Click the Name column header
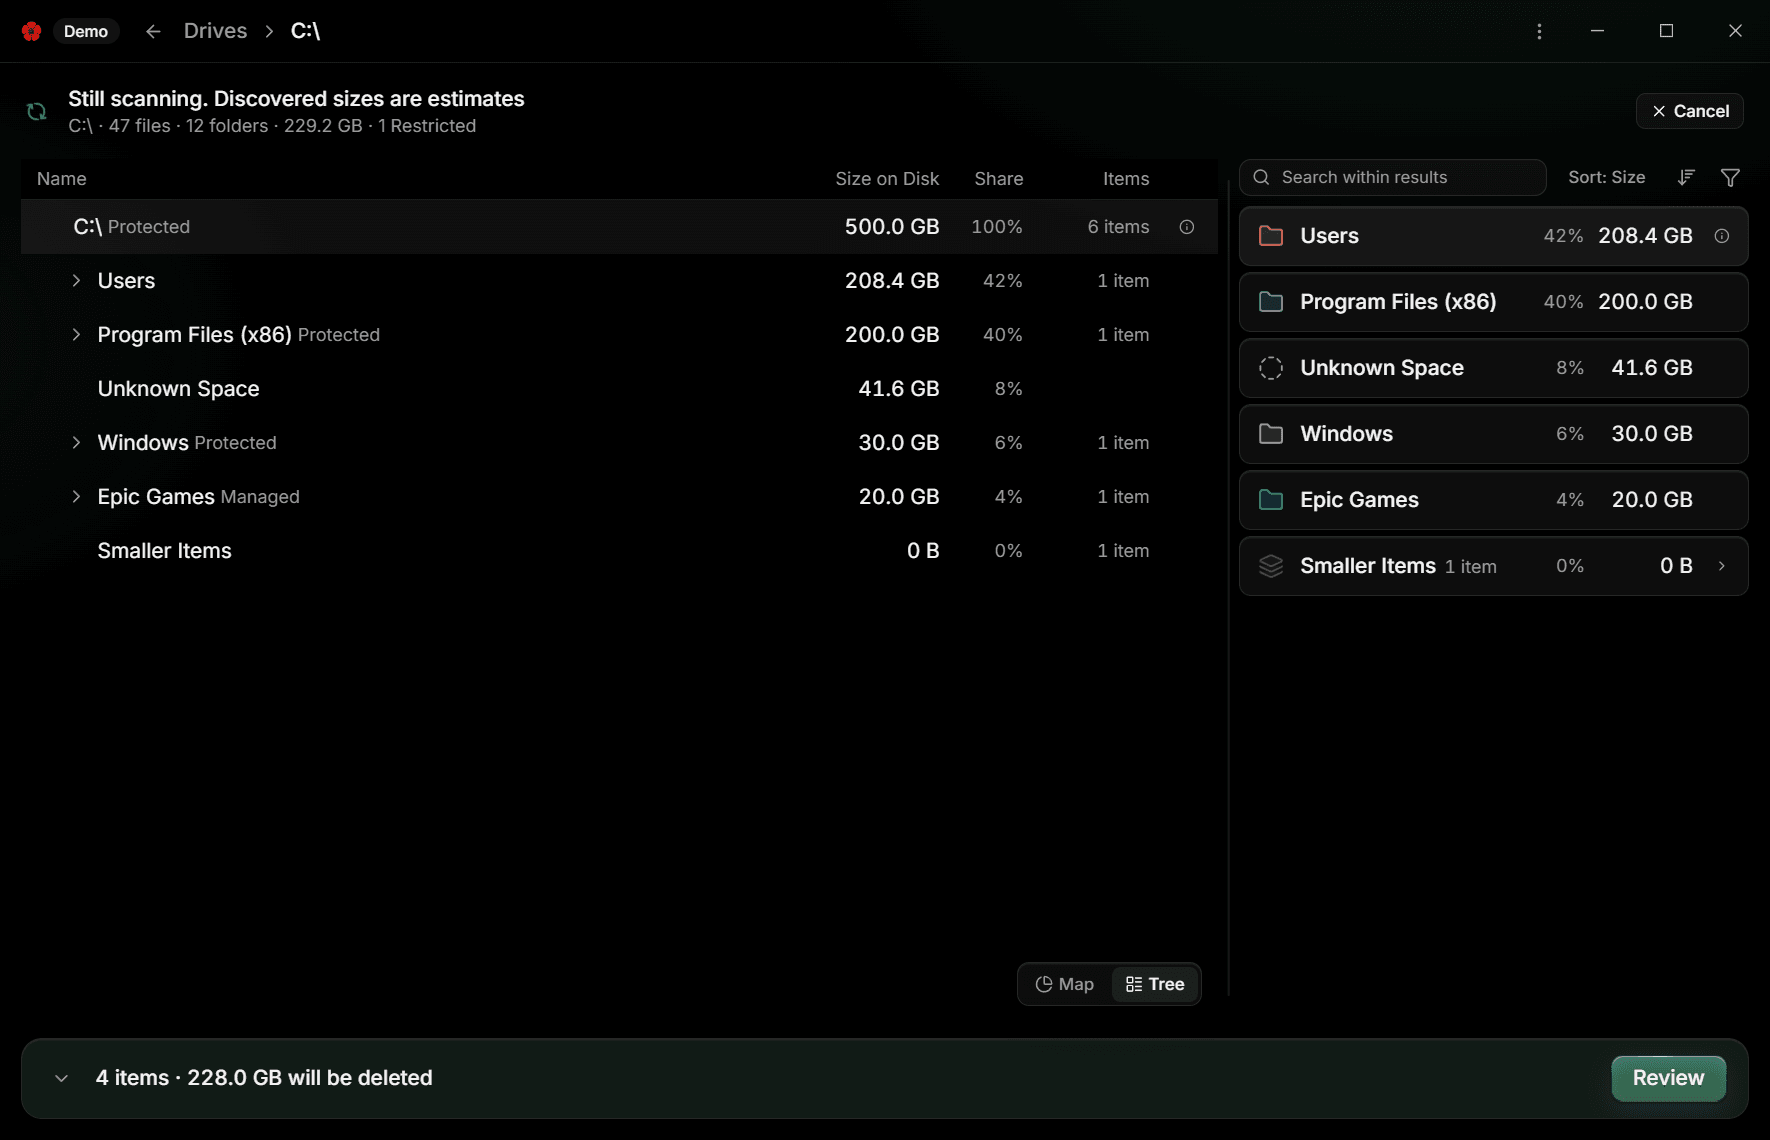This screenshot has width=1770, height=1140. pyautogui.click(x=62, y=179)
